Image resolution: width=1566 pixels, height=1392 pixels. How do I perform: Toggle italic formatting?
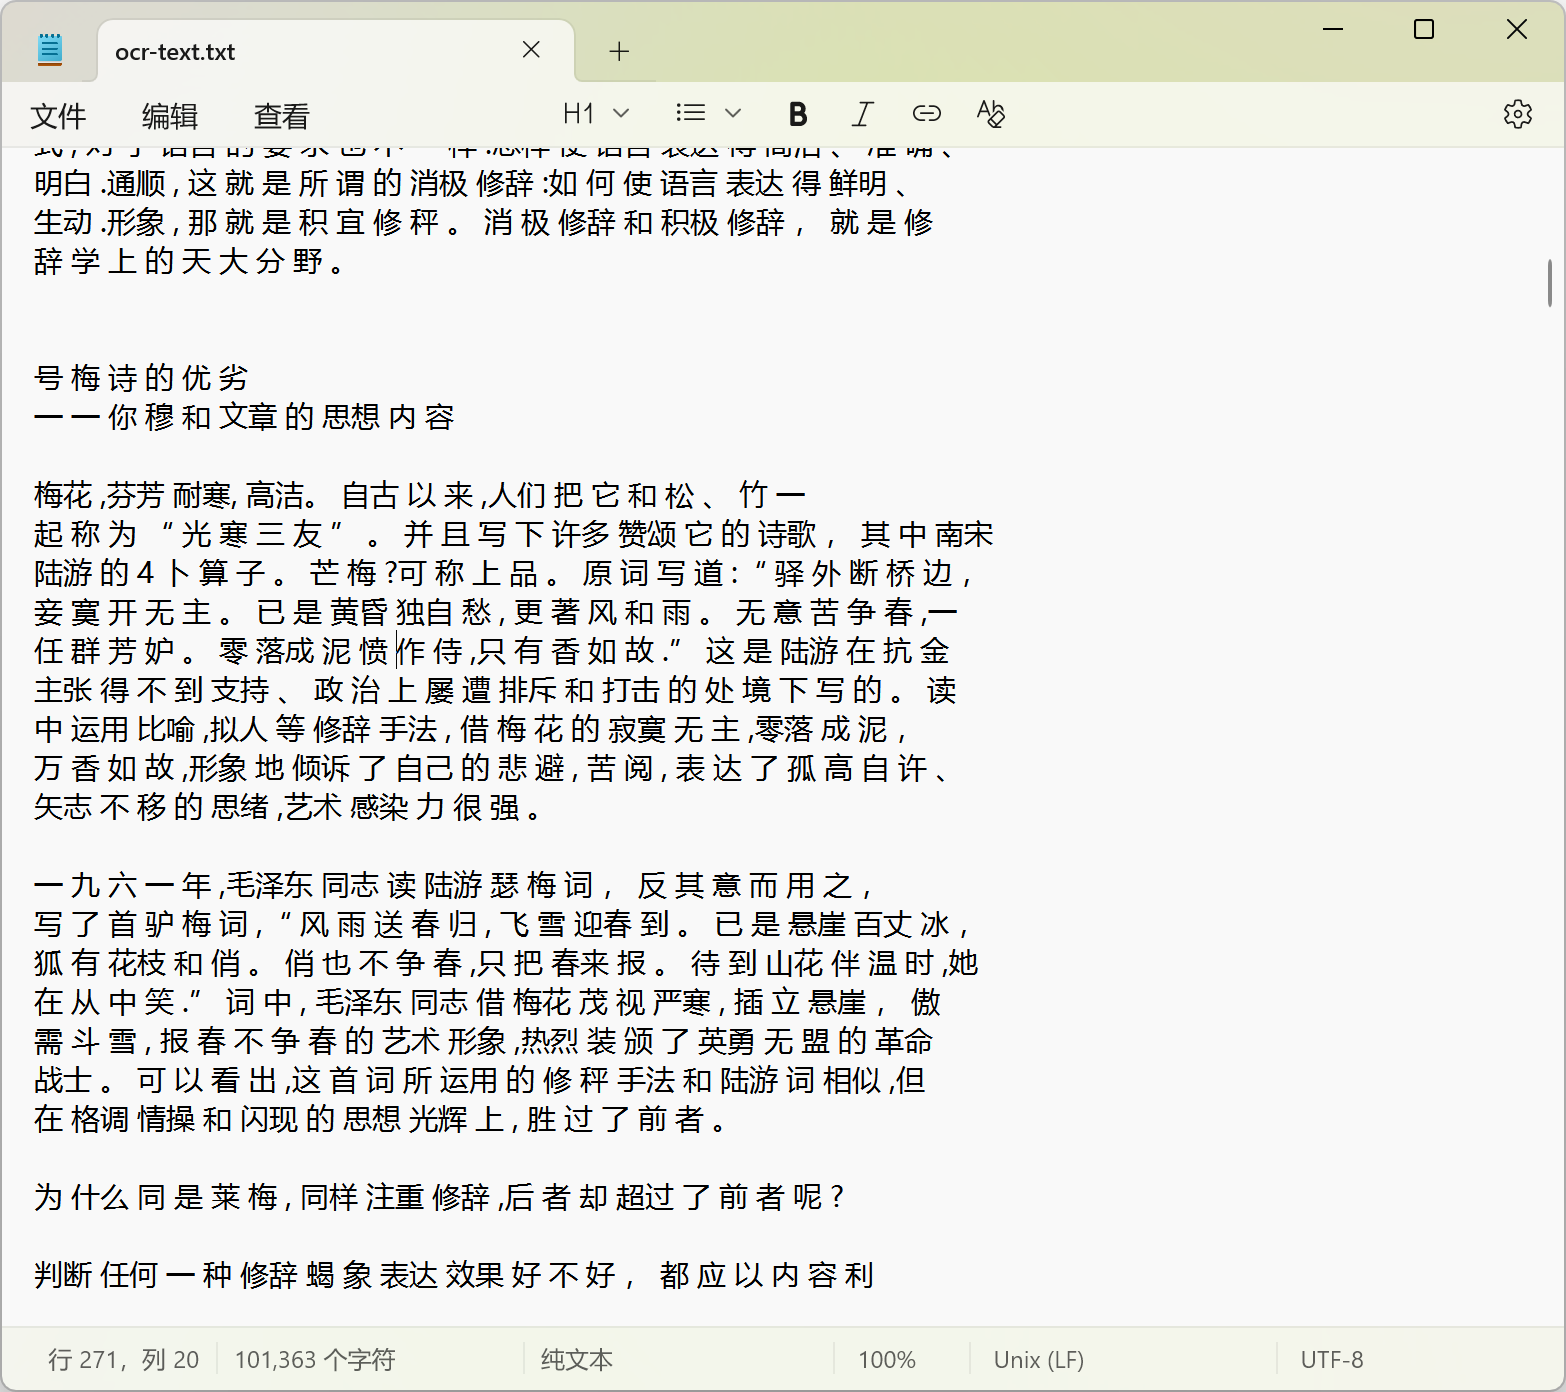861,113
